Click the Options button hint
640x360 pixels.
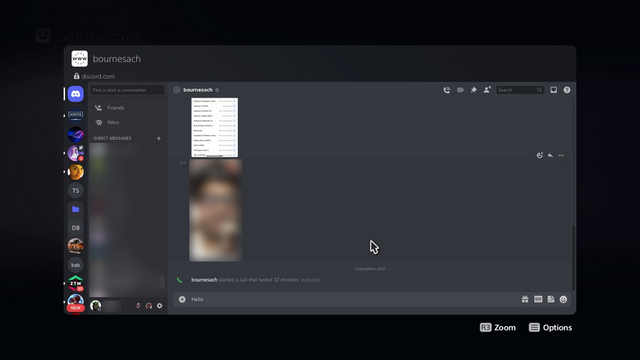[550, 327]
